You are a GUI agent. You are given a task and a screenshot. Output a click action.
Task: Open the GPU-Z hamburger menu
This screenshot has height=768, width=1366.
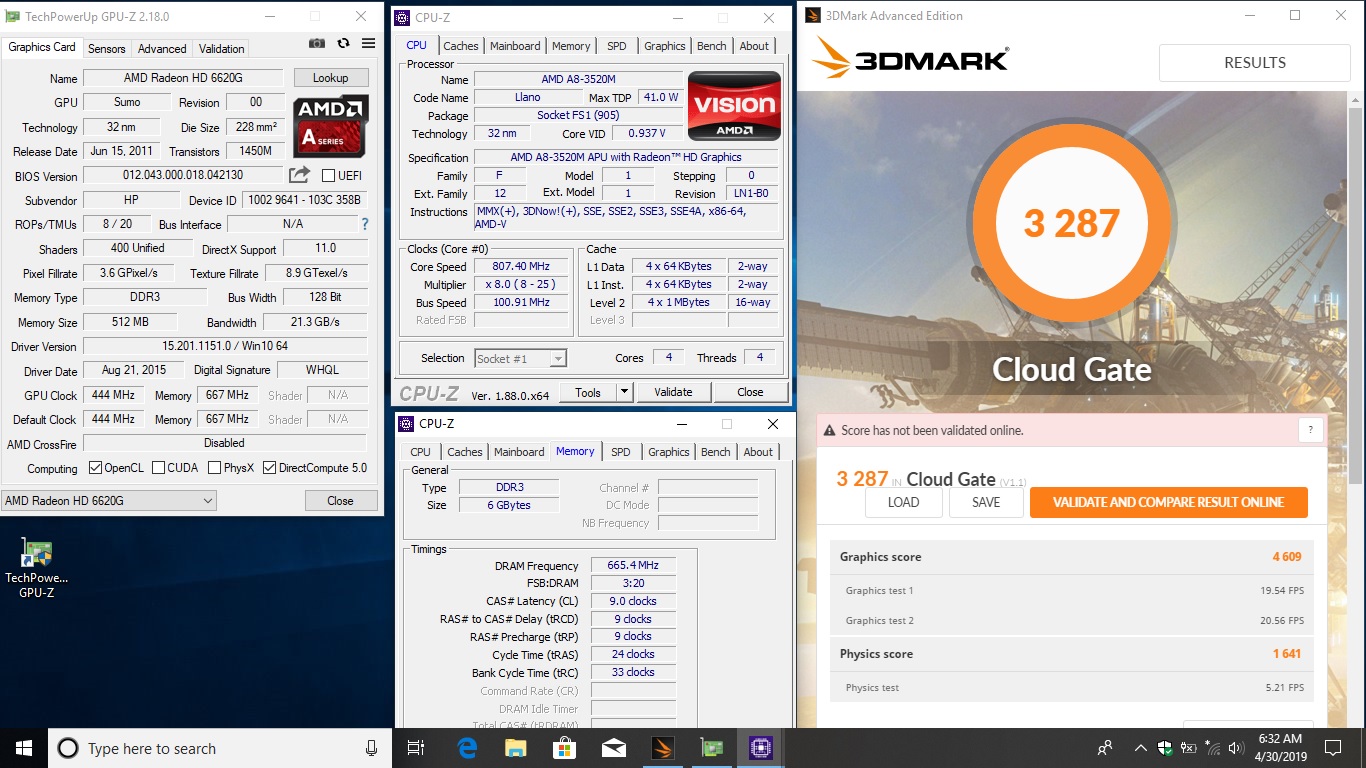pos(369,43)
